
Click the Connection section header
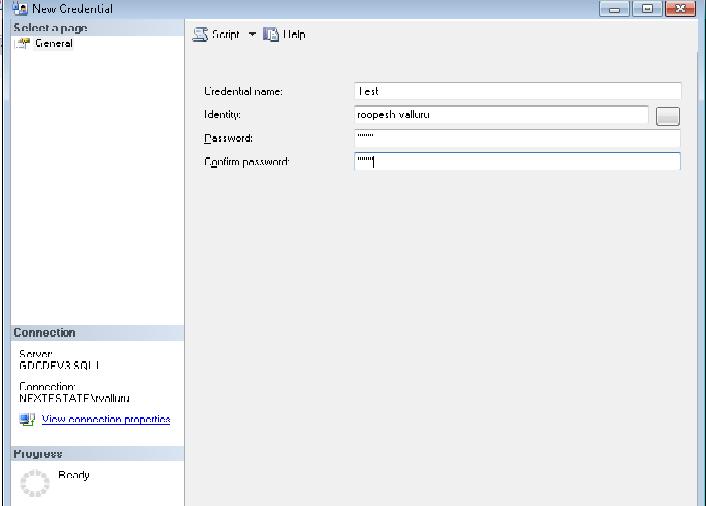point(44,333)
